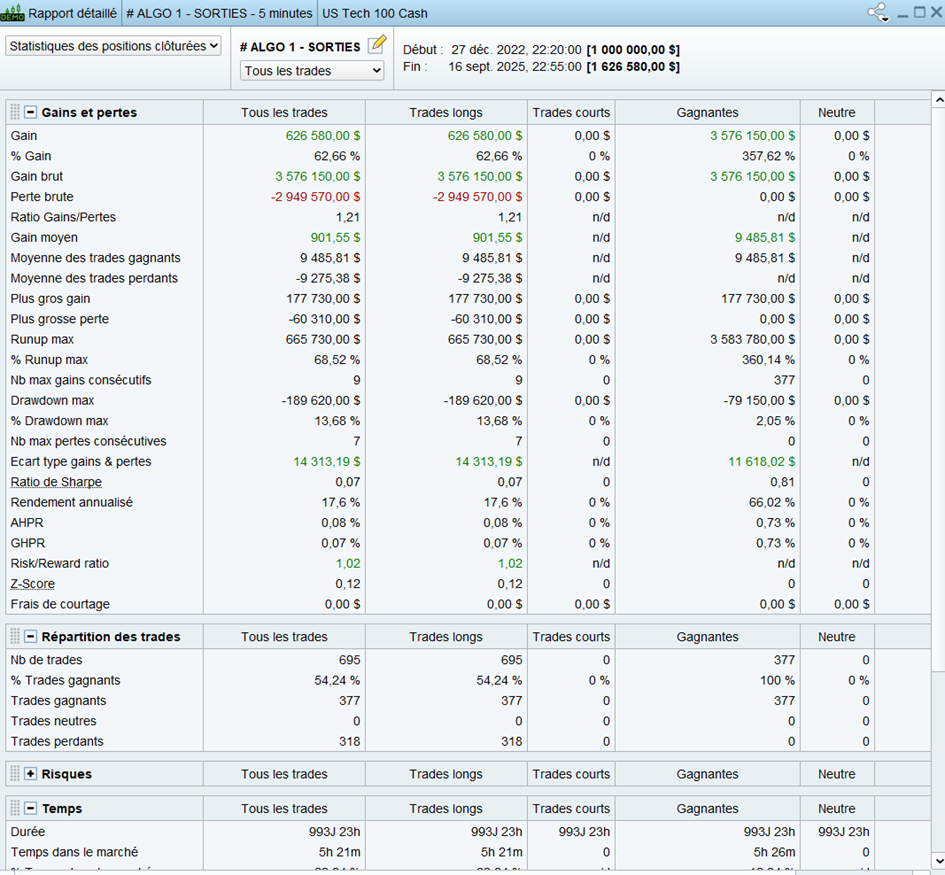Expand the Risques section

tap(31, 774)
